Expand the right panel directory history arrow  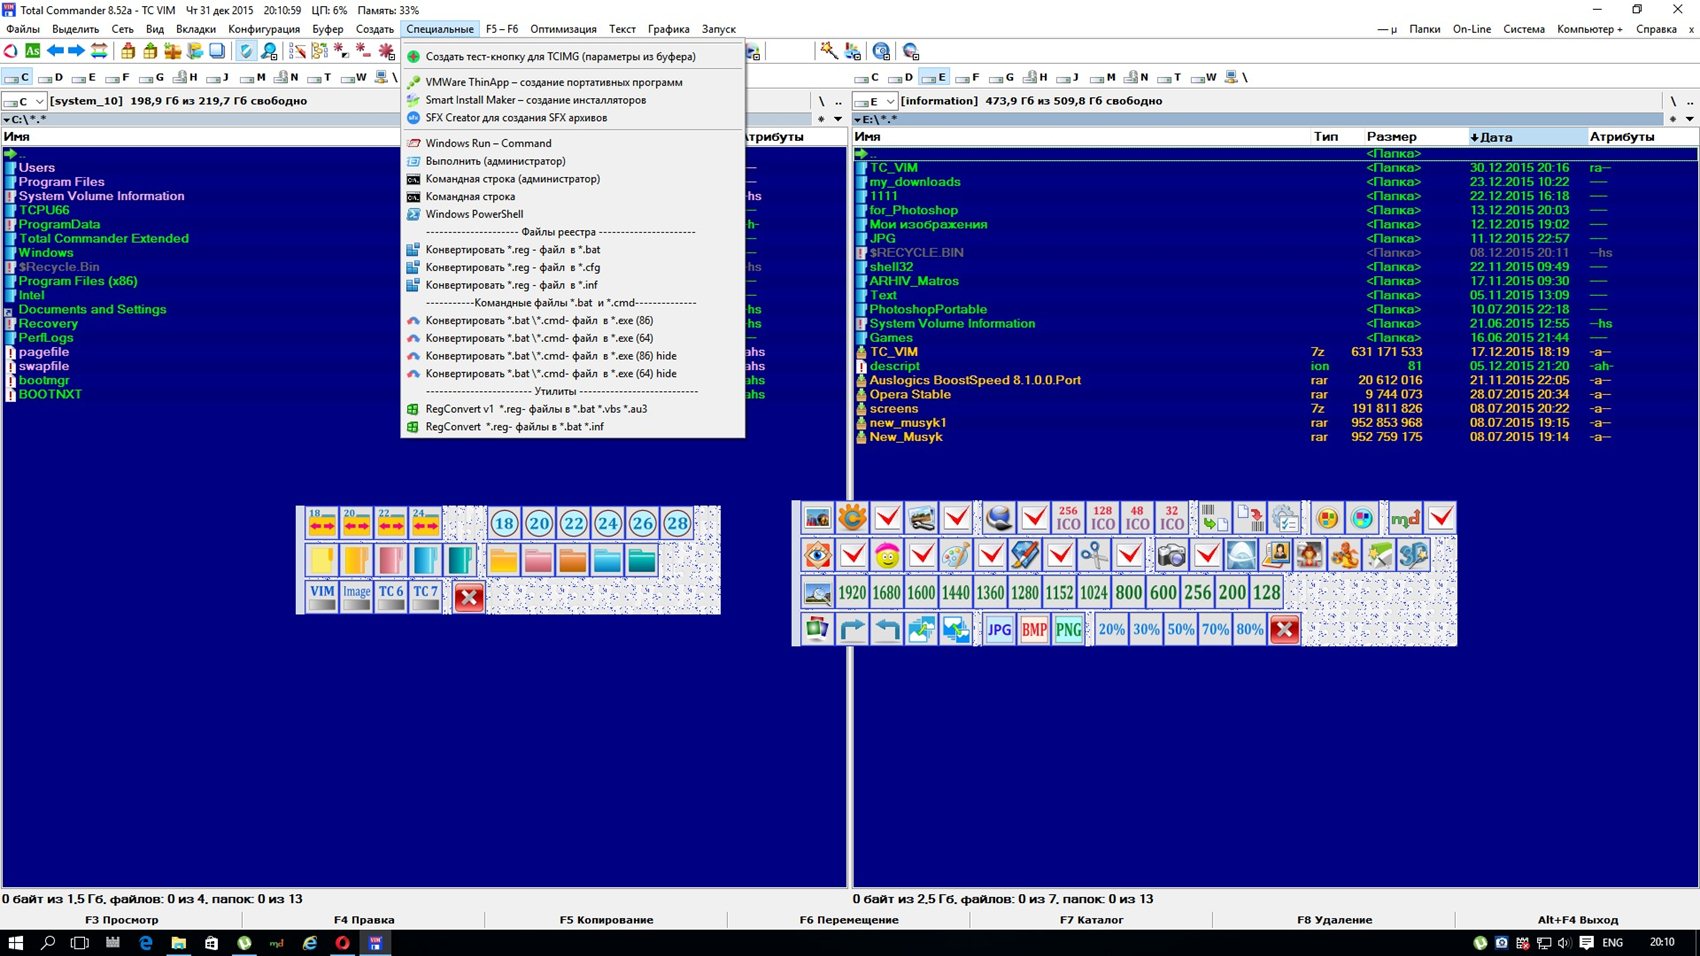(1689, 119)
